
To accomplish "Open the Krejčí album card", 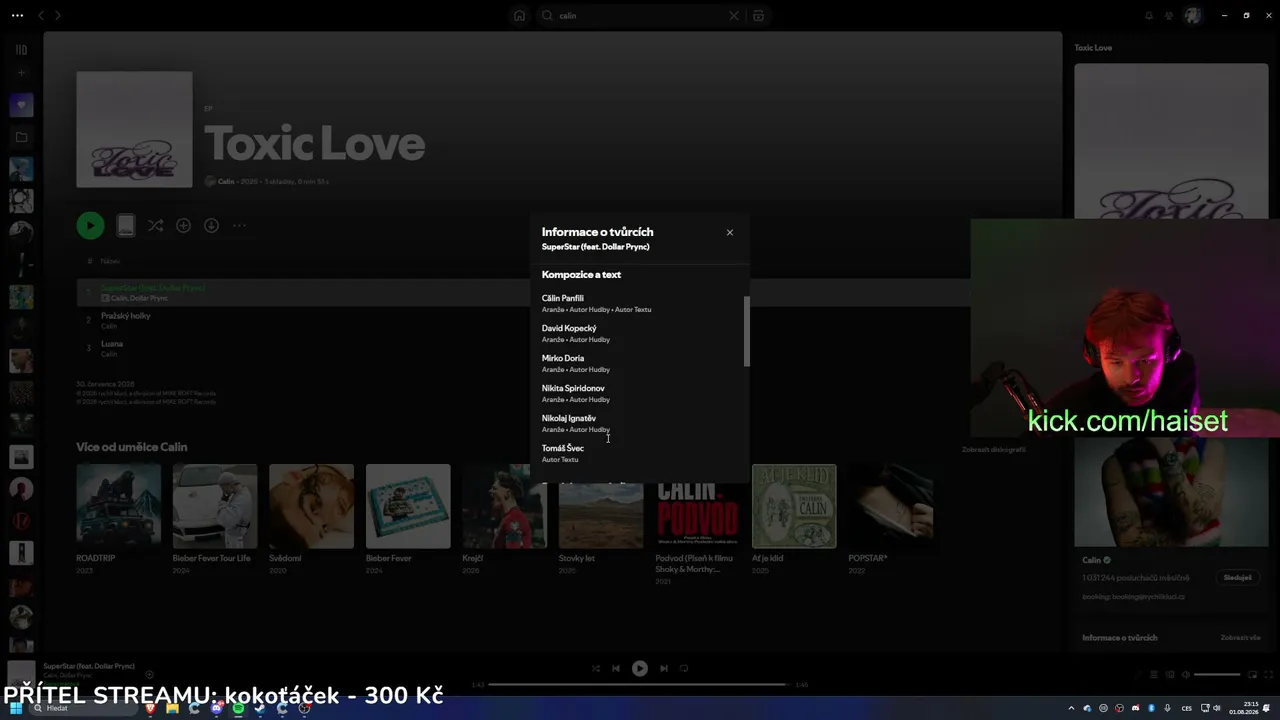I will 505,519.
